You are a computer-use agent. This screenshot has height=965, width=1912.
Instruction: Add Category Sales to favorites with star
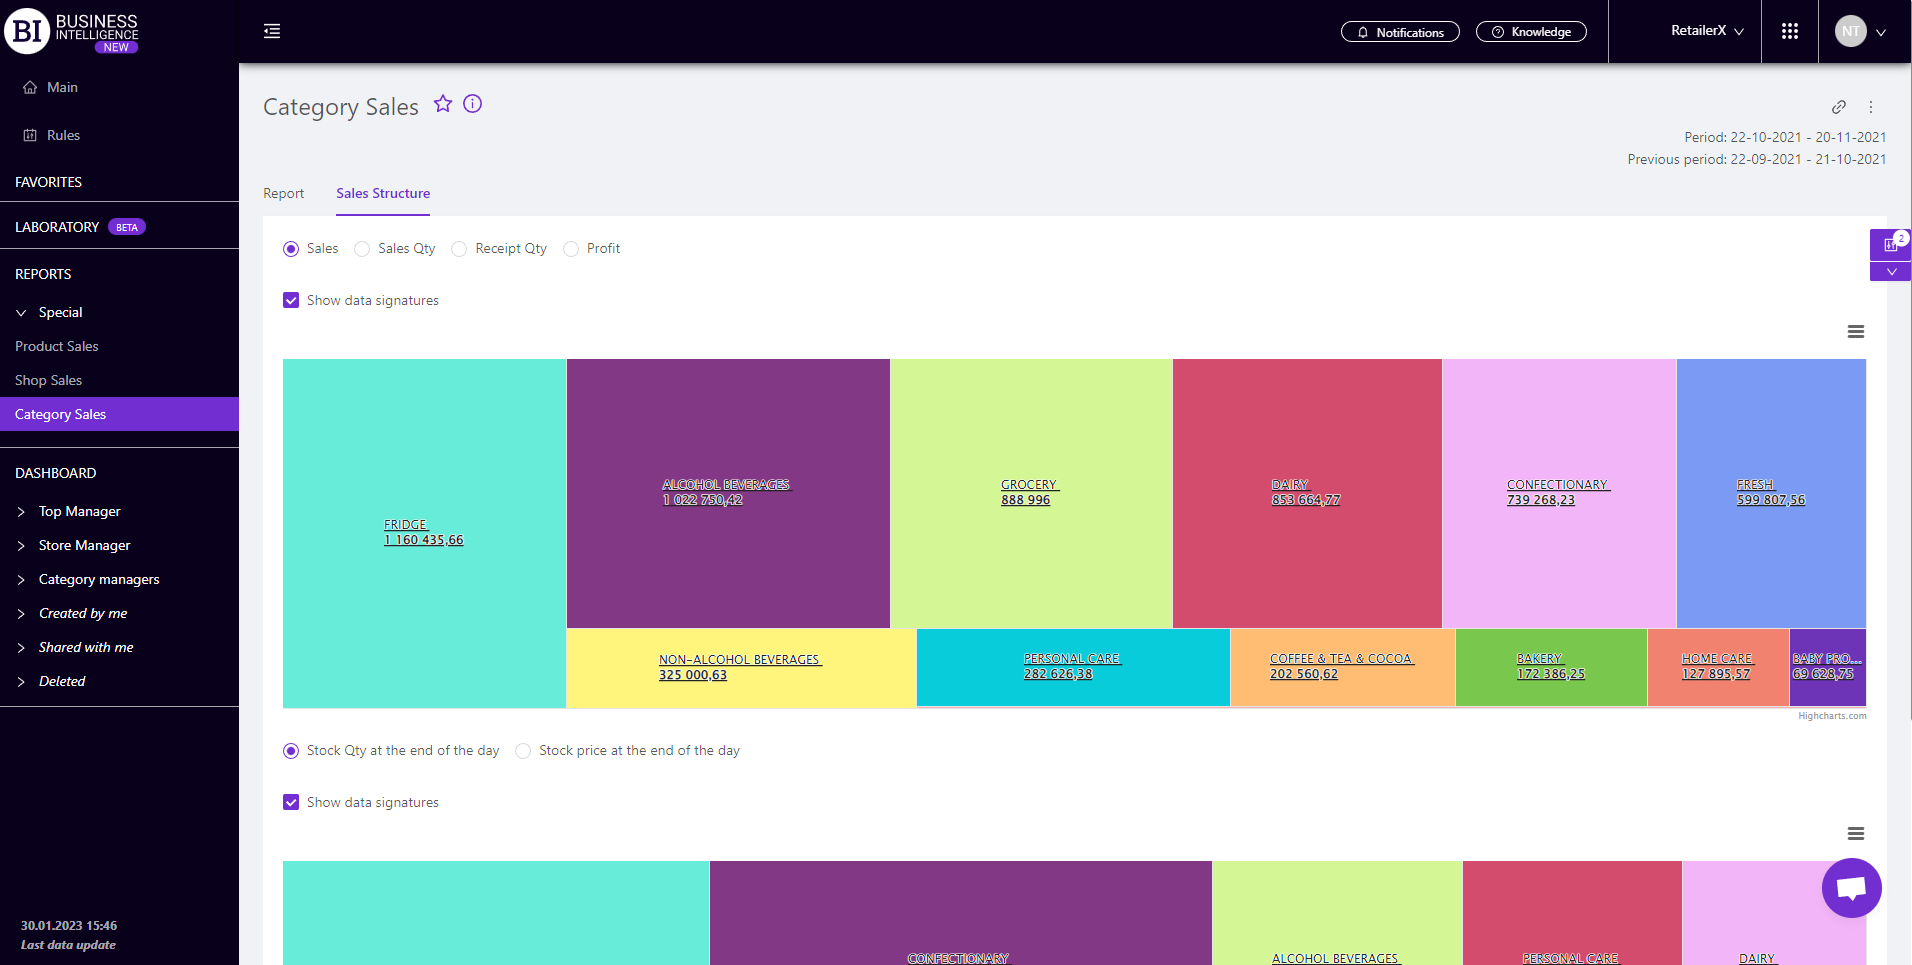(443, 104)
